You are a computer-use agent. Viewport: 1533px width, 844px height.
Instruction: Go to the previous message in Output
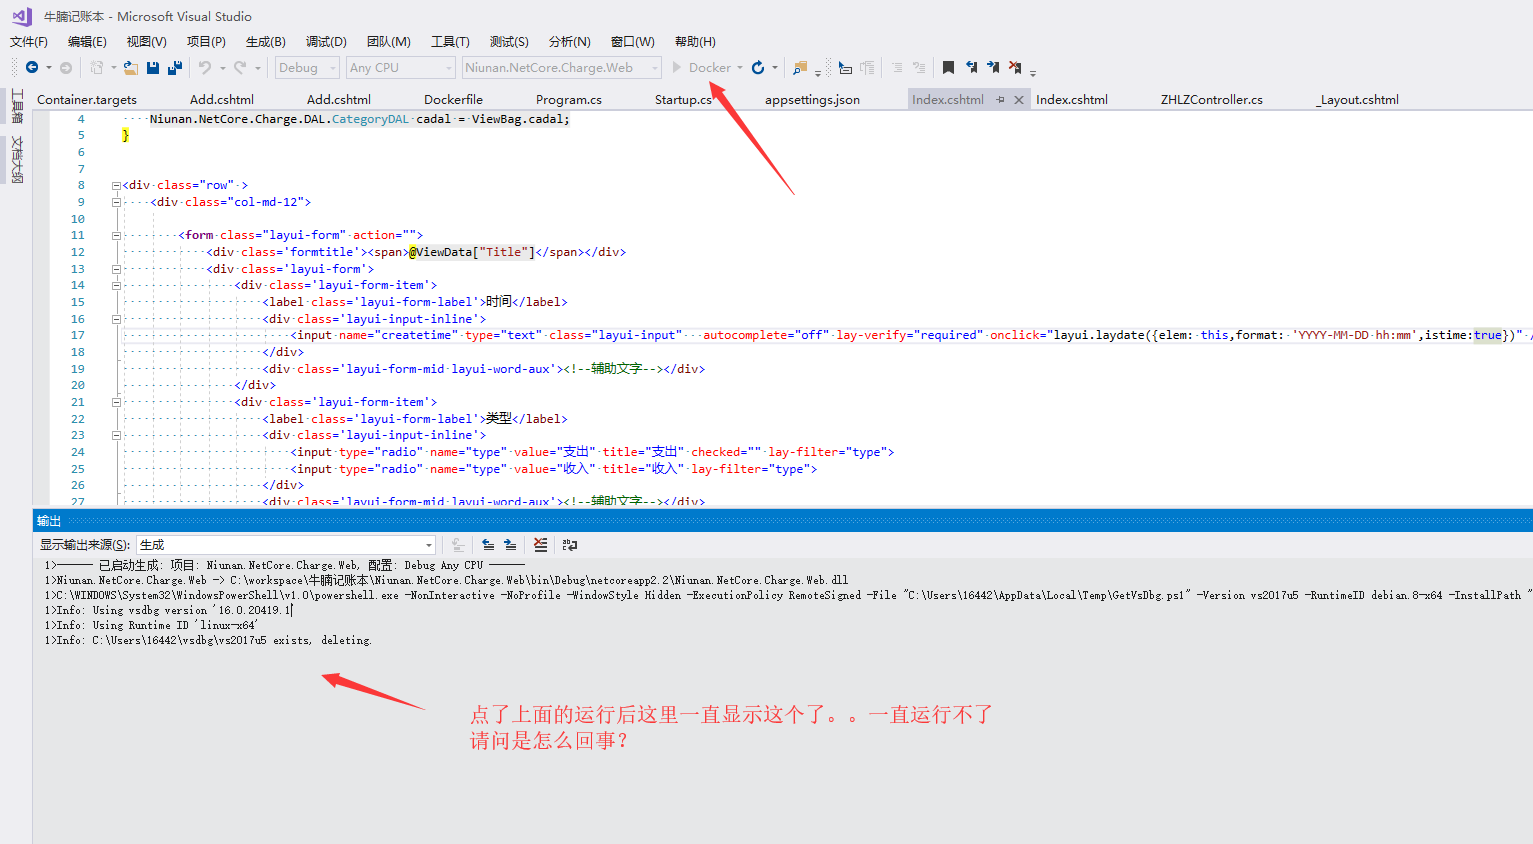point(488,545)
